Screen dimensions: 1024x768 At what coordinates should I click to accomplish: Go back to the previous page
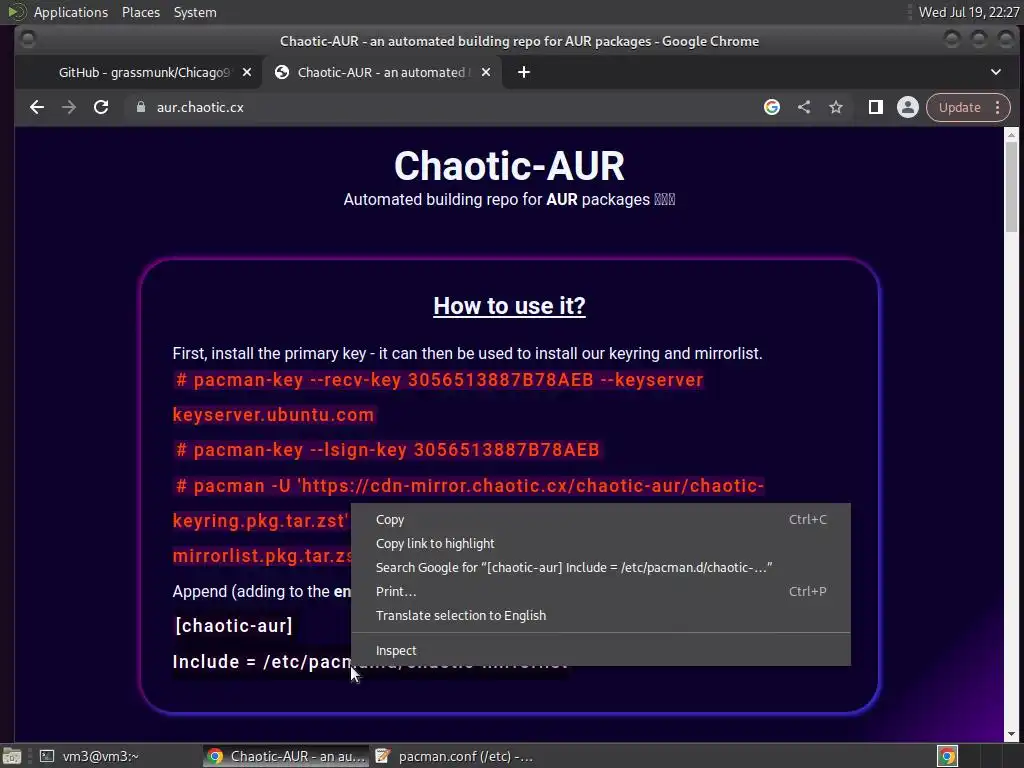pyautogui.click(x=37, y=107)
